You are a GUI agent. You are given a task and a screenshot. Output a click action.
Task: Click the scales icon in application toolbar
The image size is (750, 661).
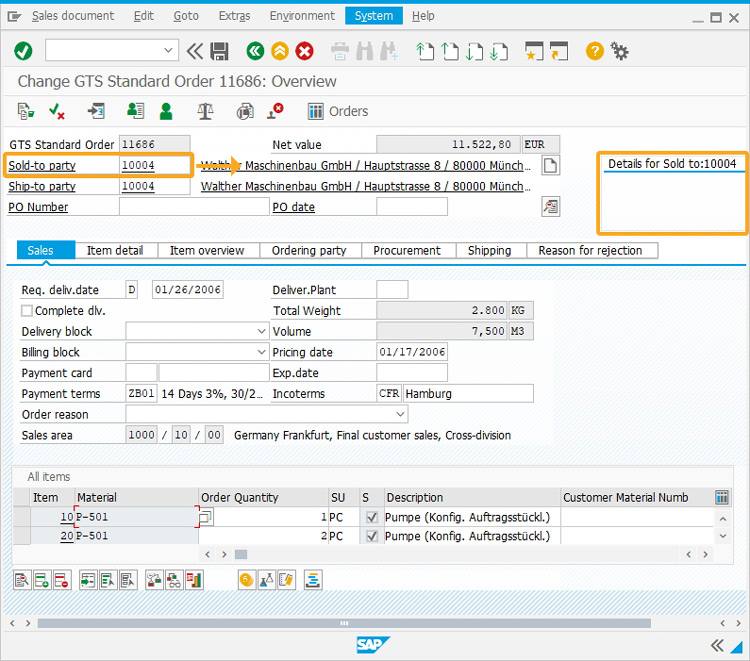tap(205, 111)
